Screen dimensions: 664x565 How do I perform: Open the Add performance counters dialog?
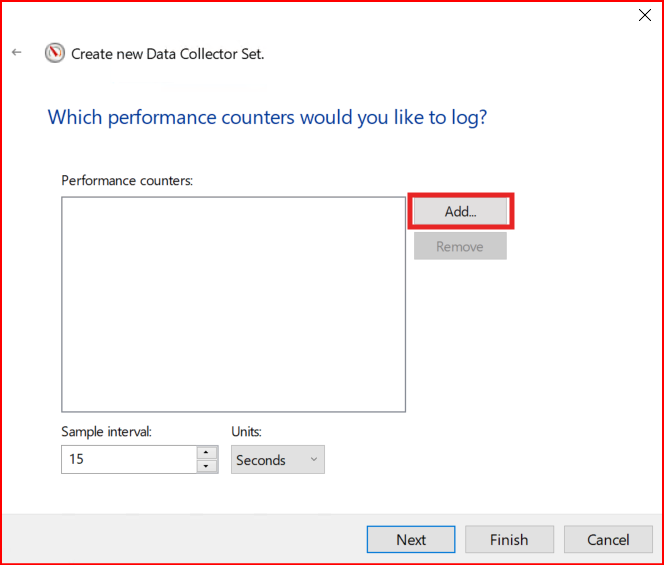click(460, 212)
